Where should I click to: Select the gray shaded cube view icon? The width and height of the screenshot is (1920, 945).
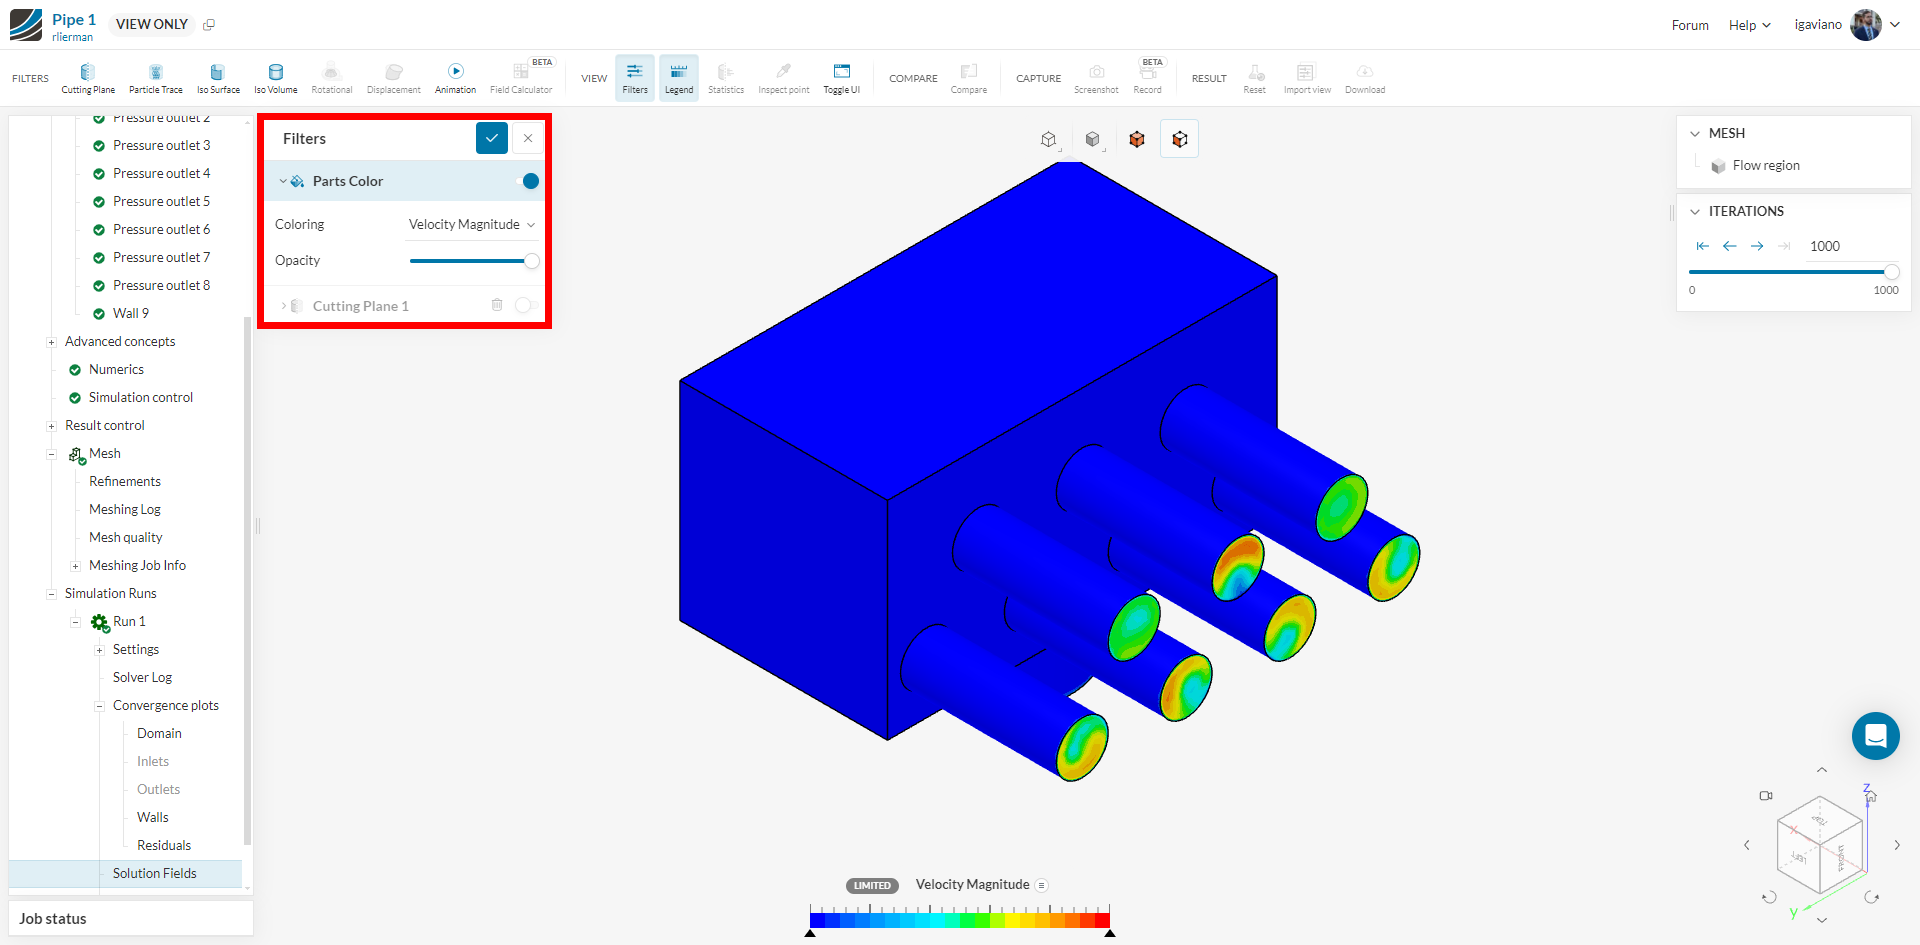click(x=1093, y=139)
